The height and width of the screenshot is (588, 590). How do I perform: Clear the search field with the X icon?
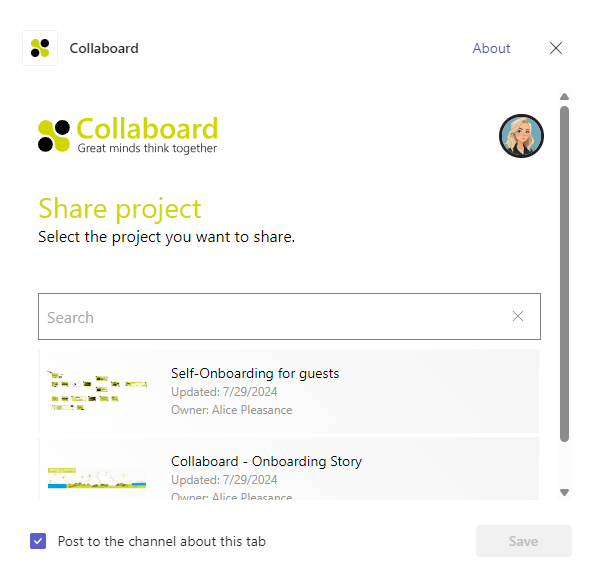(518, 316)
